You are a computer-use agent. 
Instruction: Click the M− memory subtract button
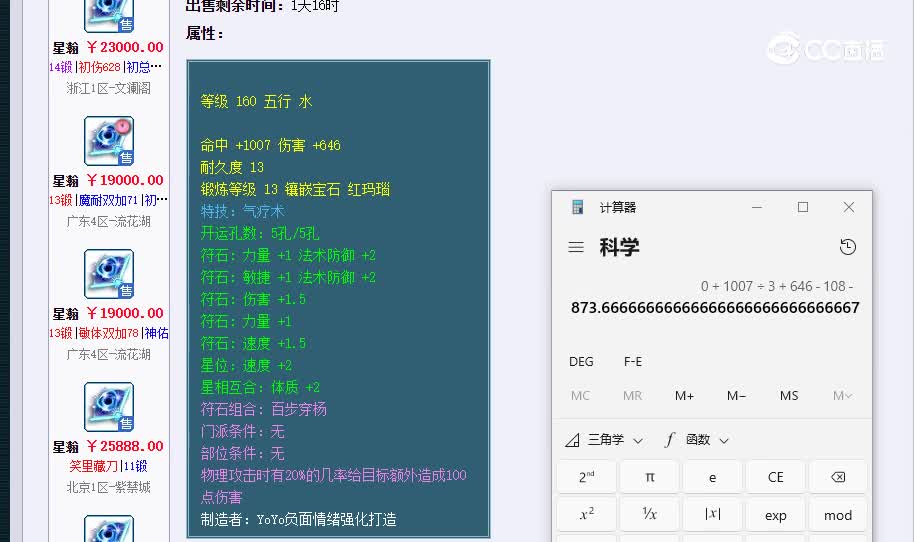pos(736,396)
